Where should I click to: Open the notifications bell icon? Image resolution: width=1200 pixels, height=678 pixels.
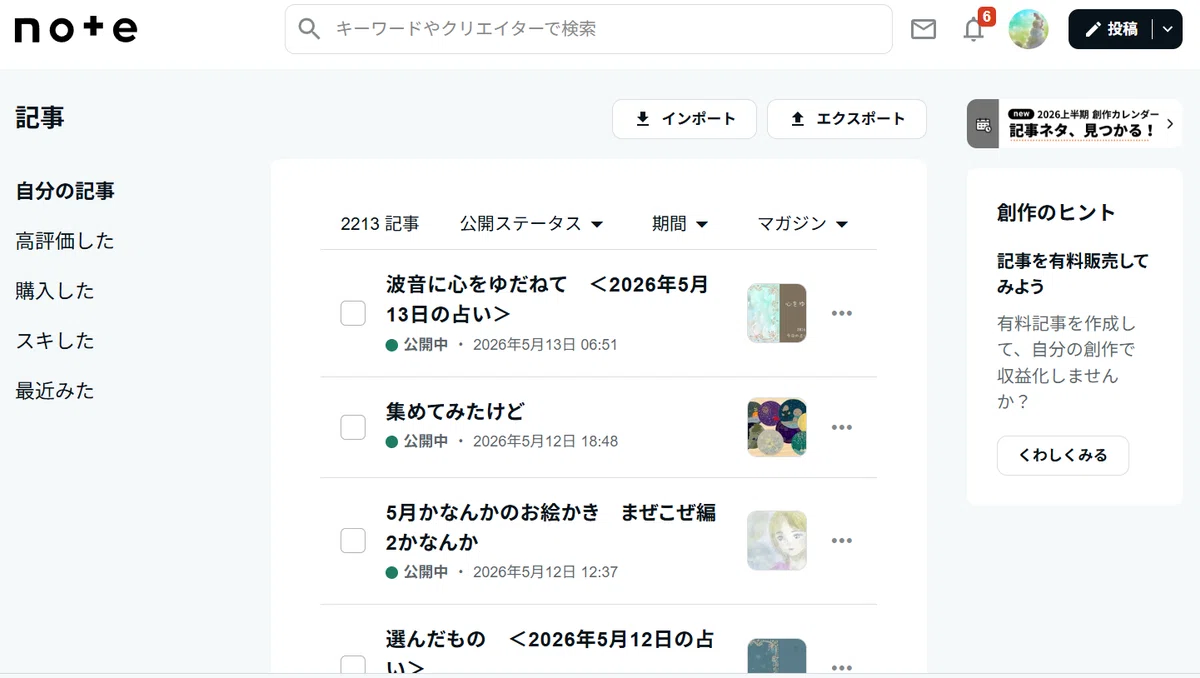(x=974, y=30)
